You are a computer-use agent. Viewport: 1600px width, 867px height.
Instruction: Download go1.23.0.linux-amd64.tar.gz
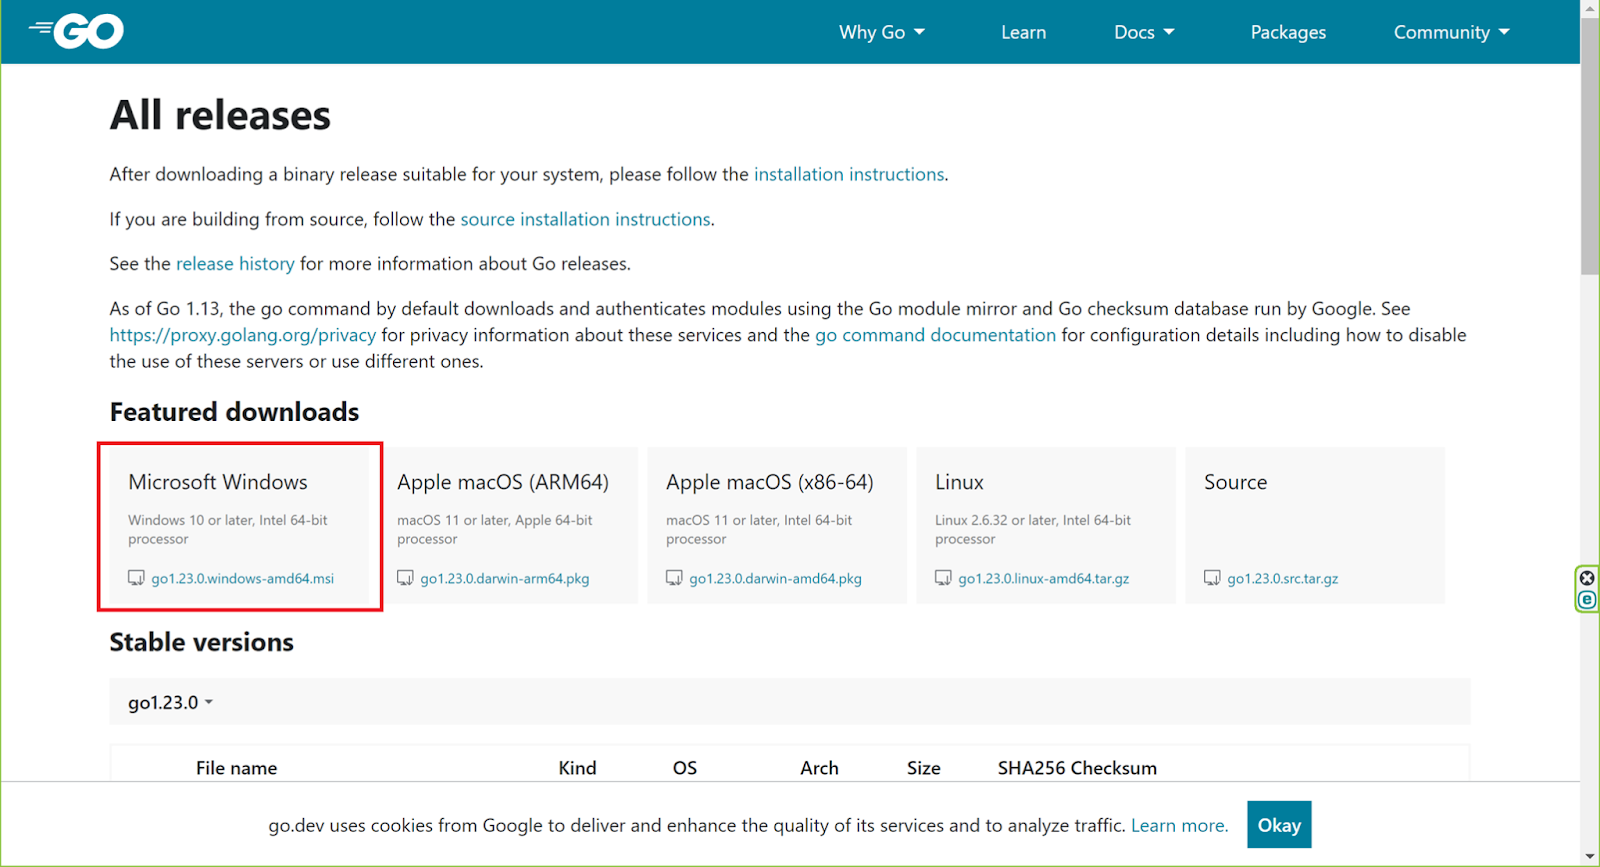coord(1044,578)
